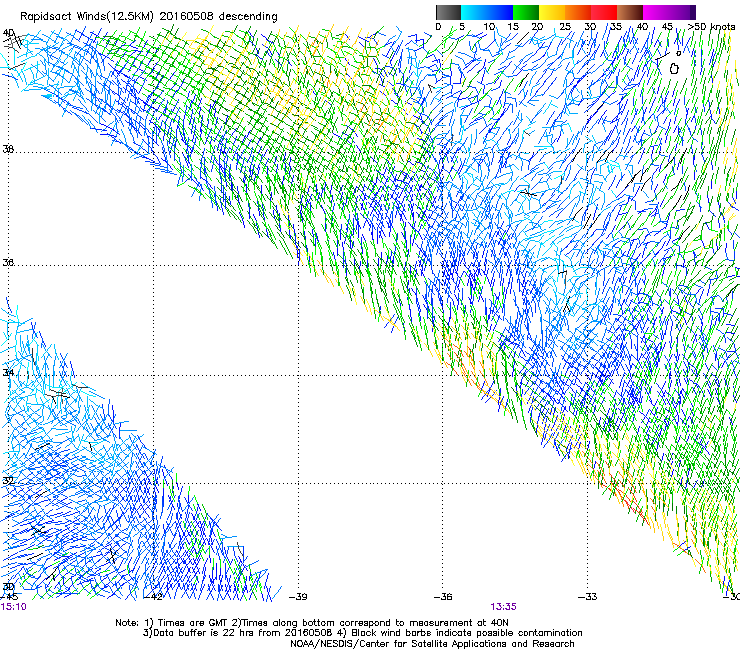Click latitude label '36'
The image size is (740, 650).
point(8,262)
